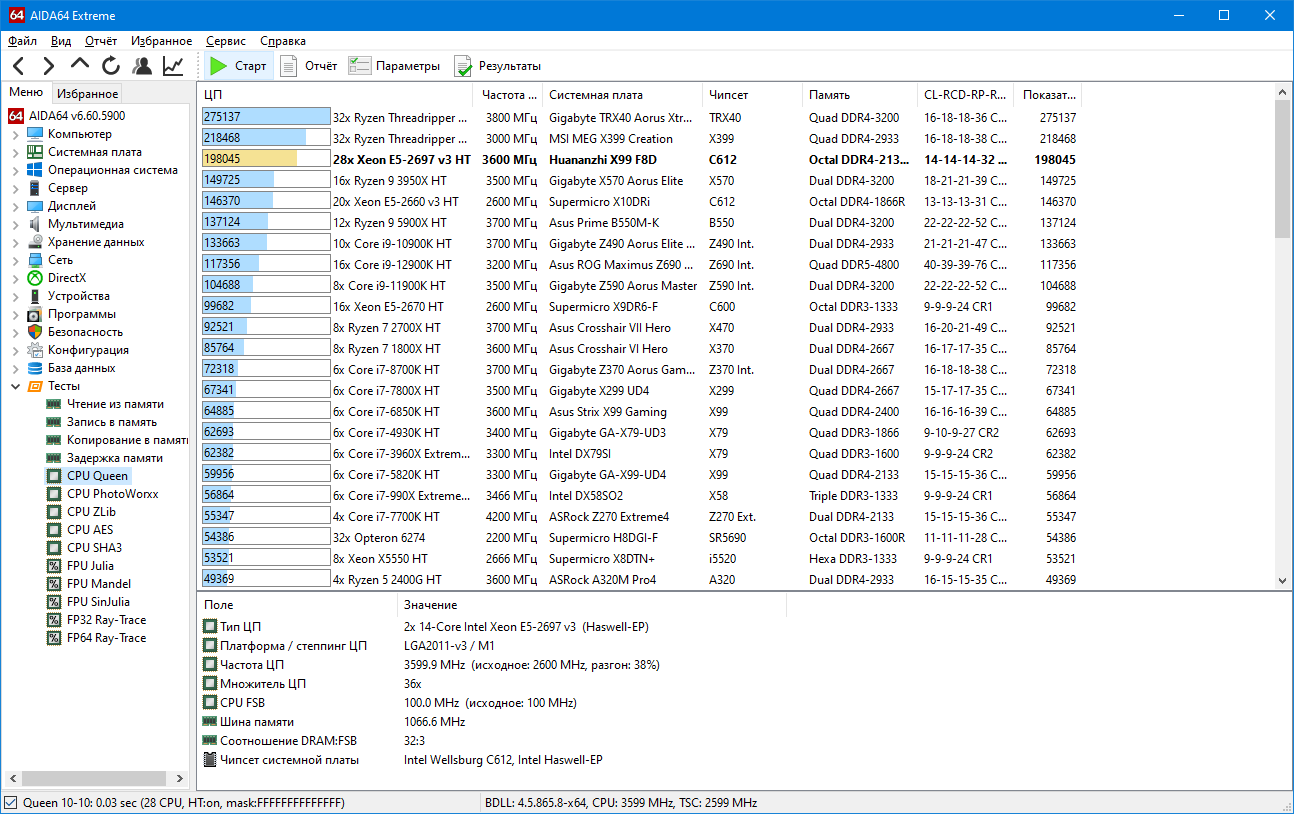
Task: Click the shield icon next to Безопасность
Action: (x=35, y=332)
